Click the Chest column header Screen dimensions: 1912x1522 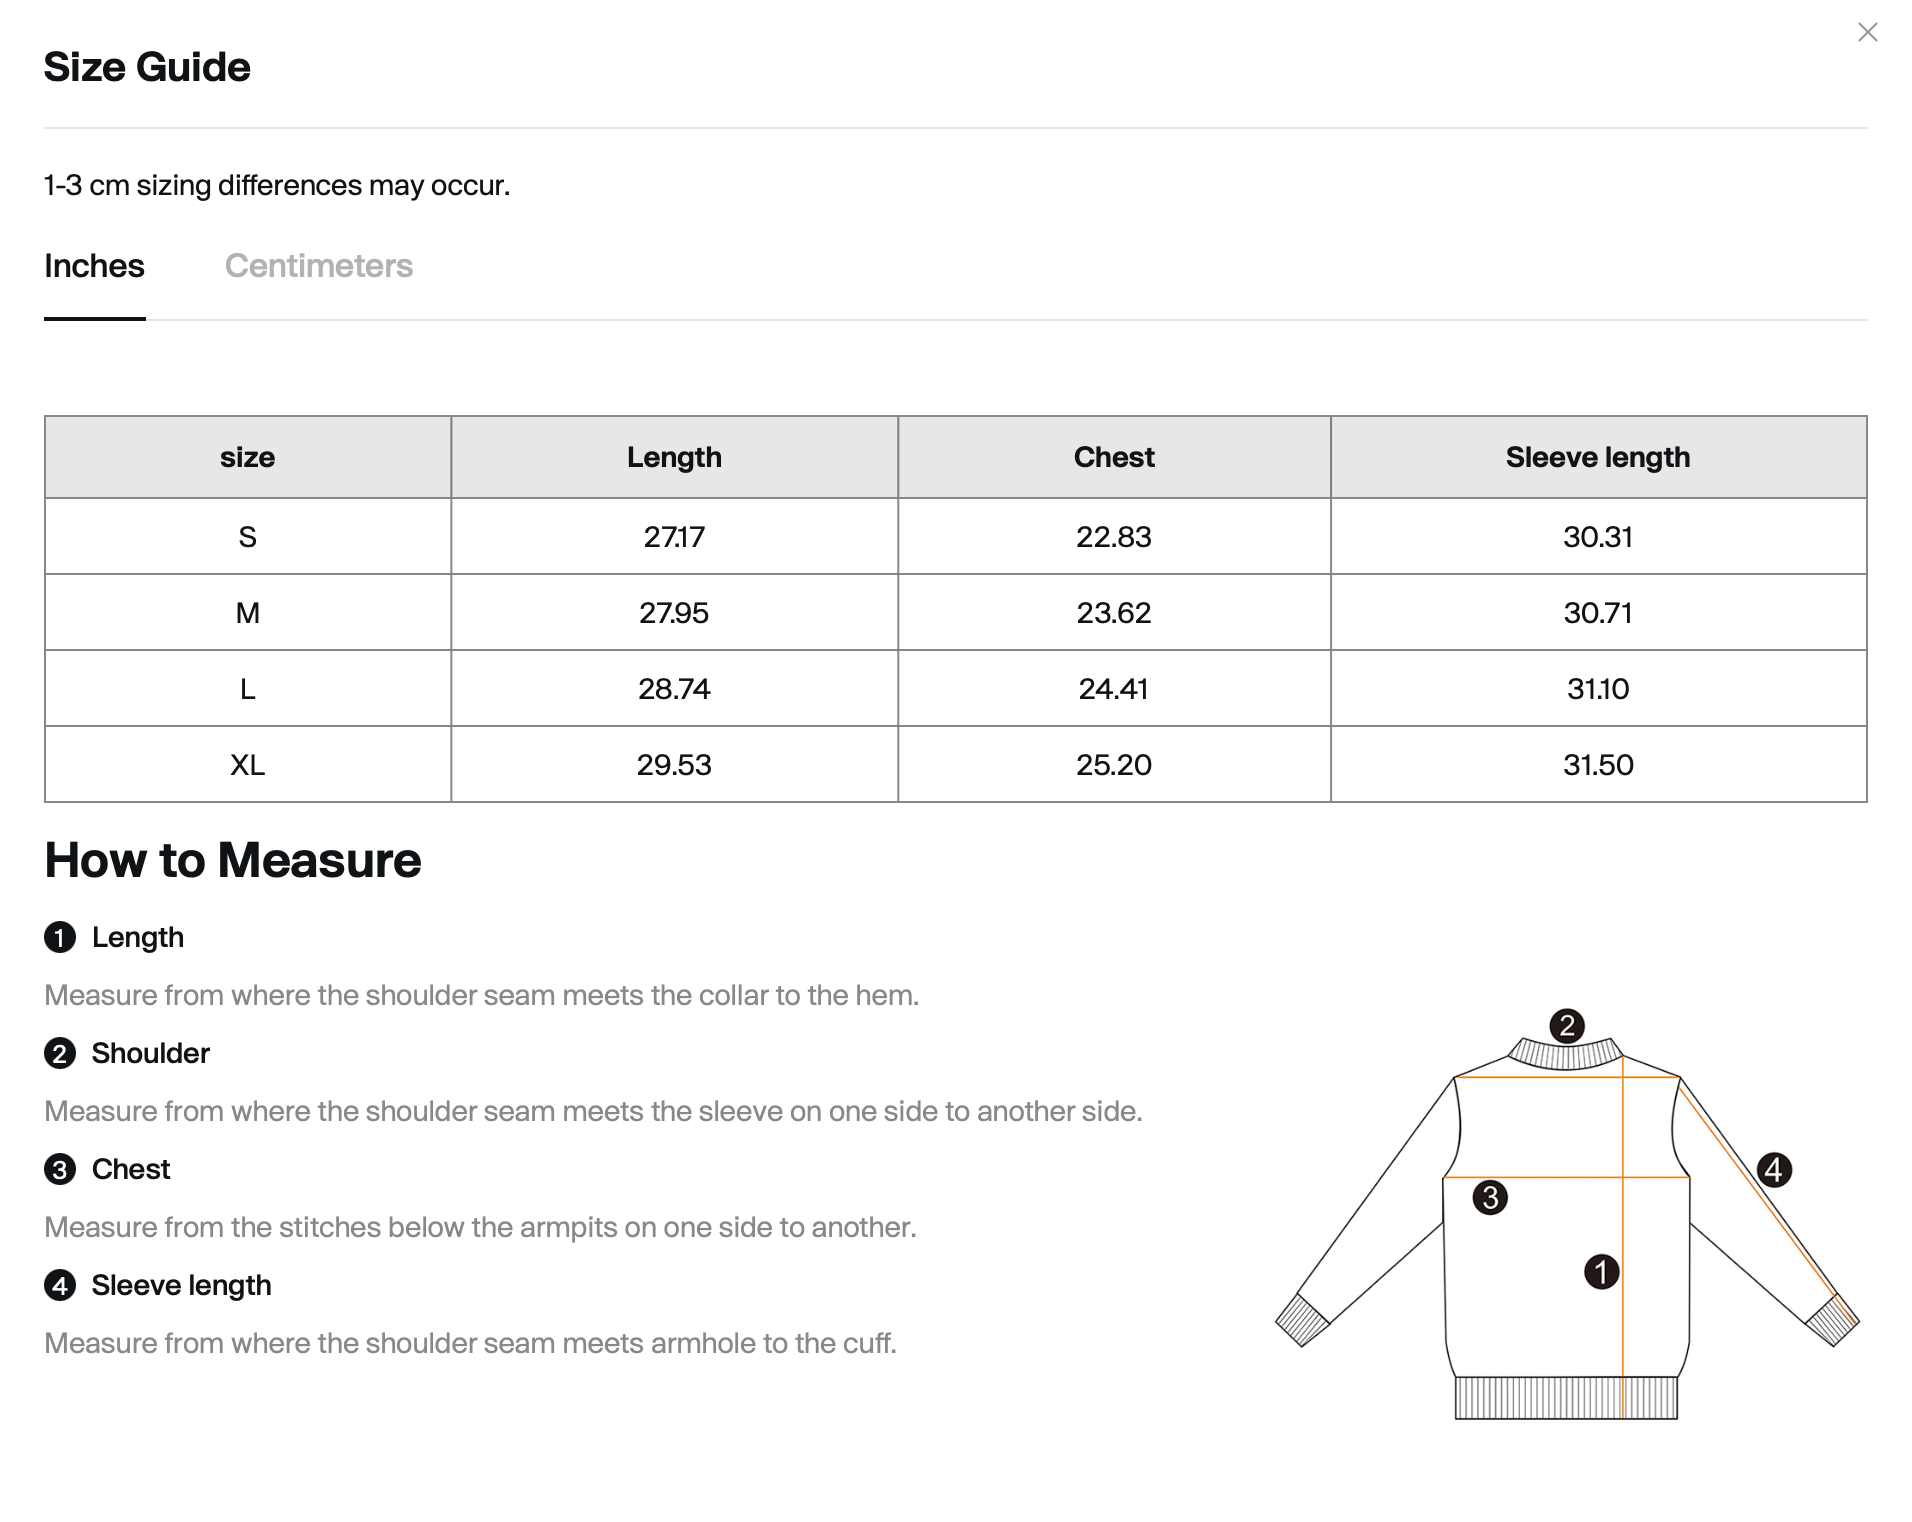(1114, 458)
